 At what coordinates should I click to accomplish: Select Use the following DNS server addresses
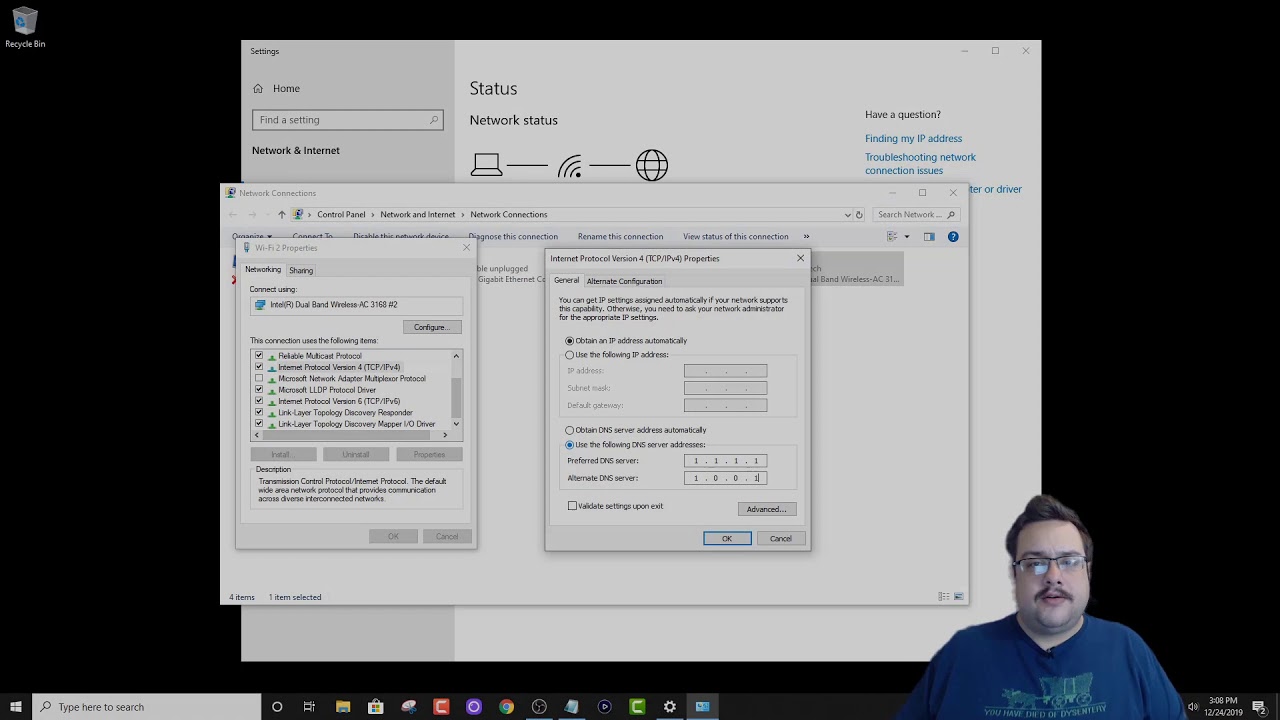click(x=570, y=444)
